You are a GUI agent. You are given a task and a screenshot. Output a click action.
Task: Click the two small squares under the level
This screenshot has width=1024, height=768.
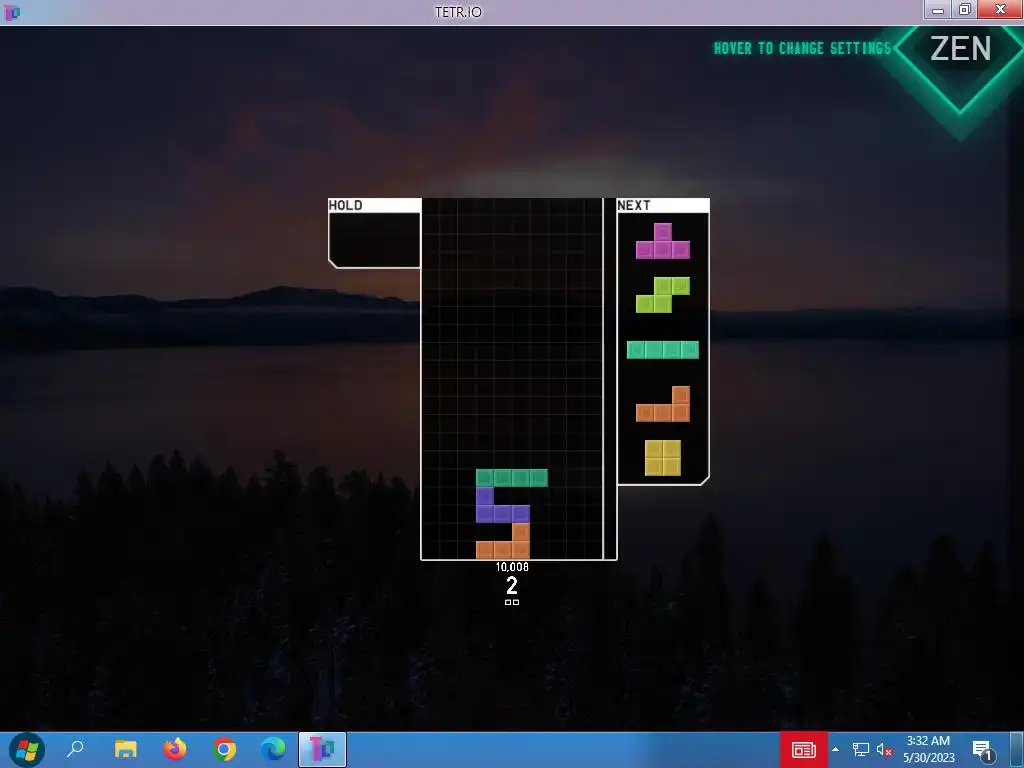512,602
